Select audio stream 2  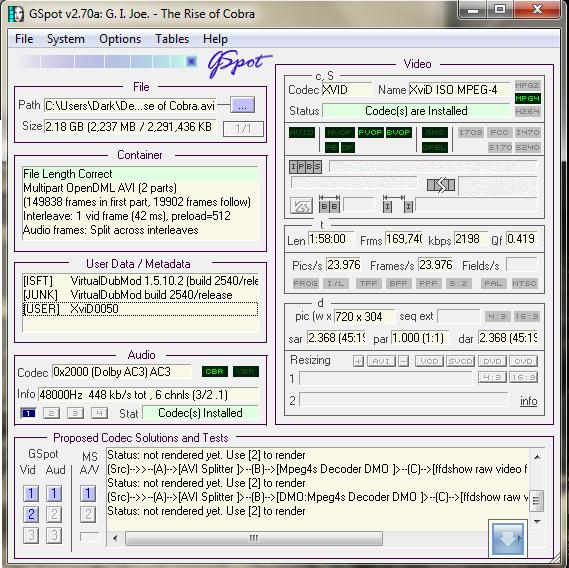(52, 413)
